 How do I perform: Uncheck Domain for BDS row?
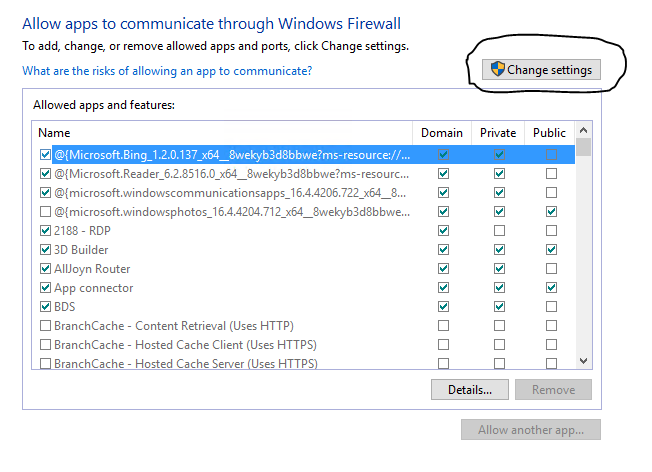click(x=444, y=306)
